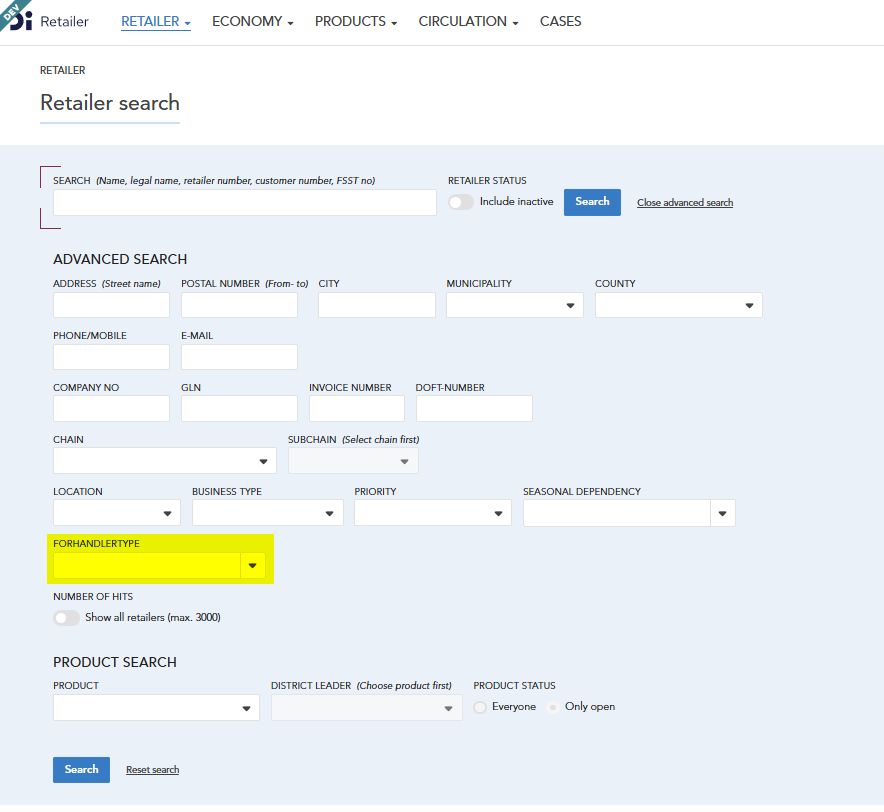Open the LOCATION dropdown
884x812 pixels.
[x=117, y=513]
